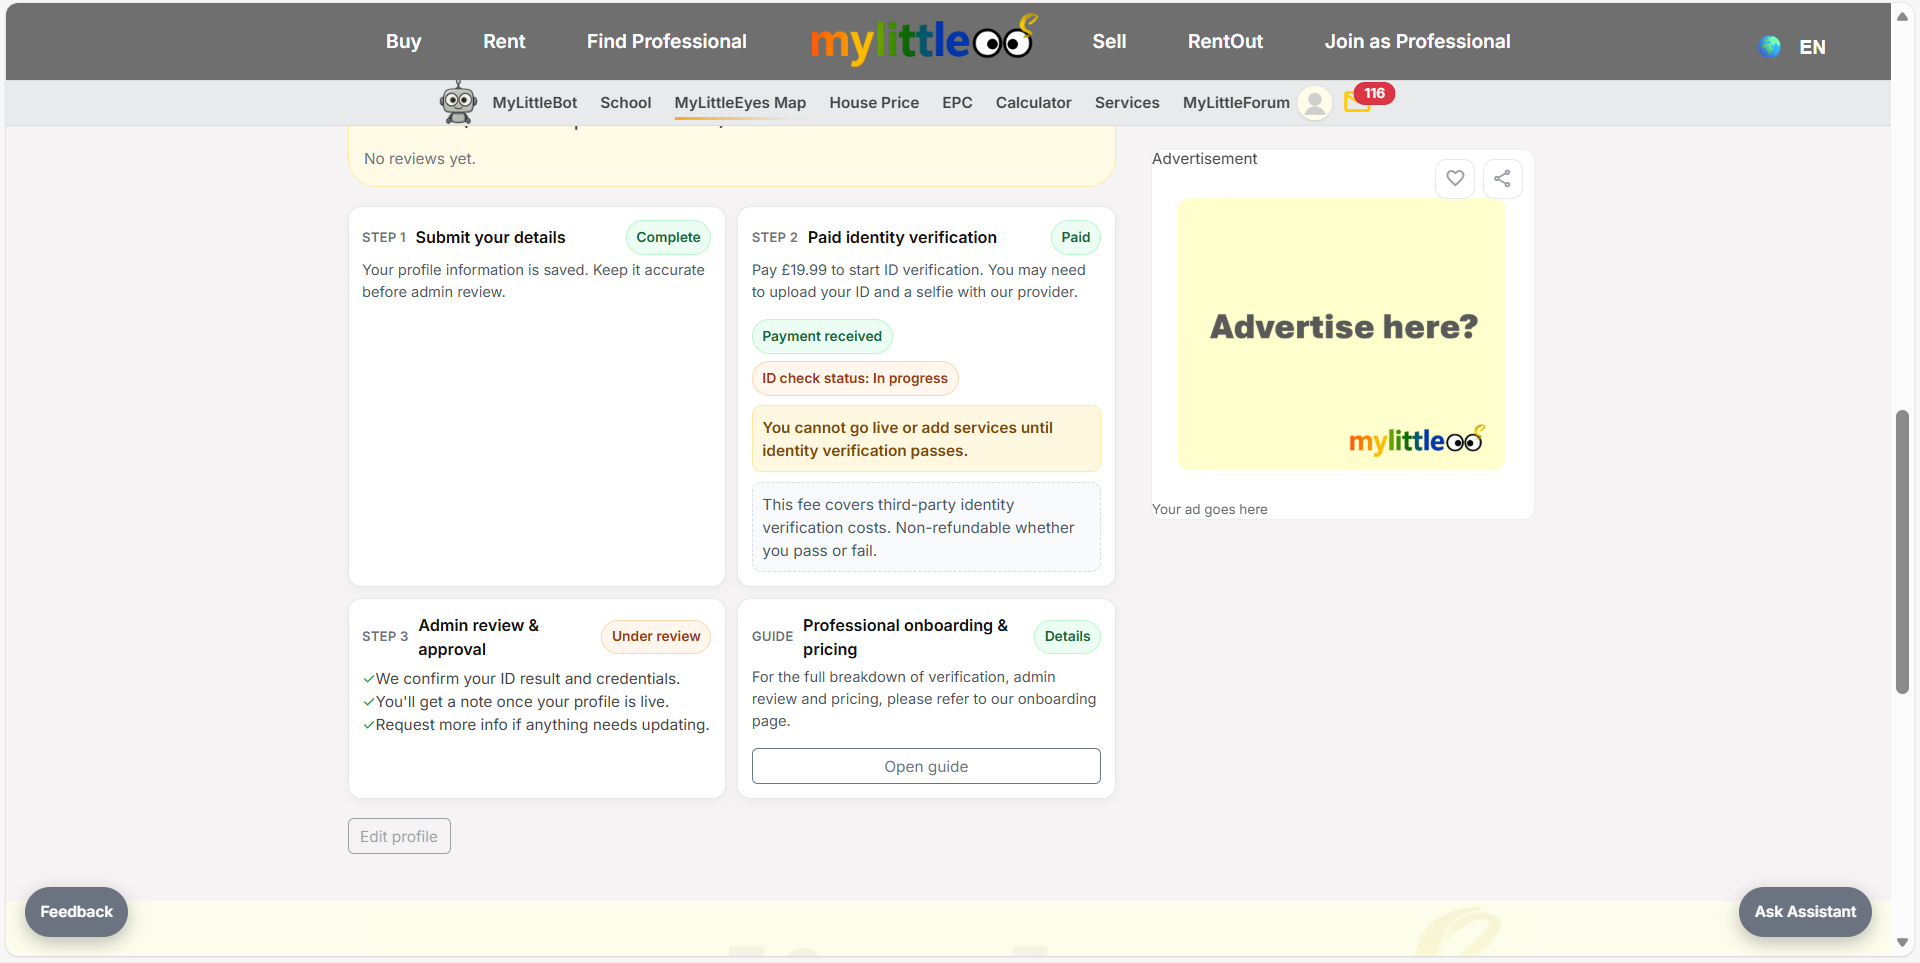Open the Find Professional menu

666,41
